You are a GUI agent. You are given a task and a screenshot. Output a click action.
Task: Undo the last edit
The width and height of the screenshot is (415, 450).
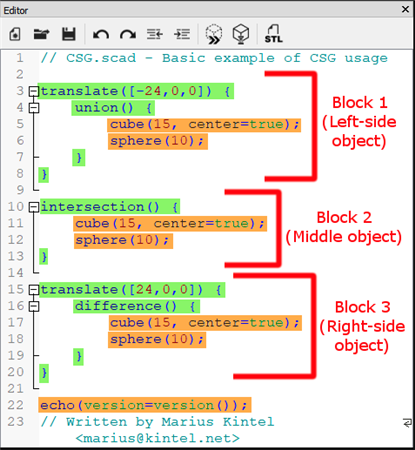pos(101,34)
